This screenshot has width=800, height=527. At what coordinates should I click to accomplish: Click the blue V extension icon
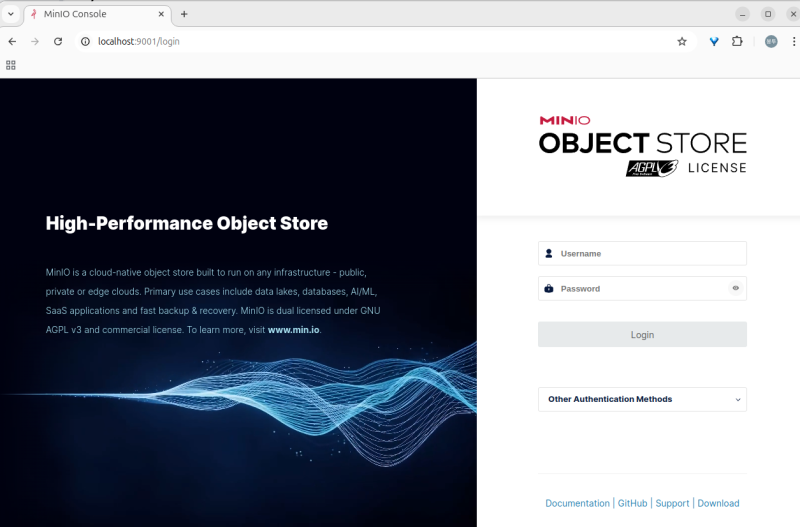point(714,41)
